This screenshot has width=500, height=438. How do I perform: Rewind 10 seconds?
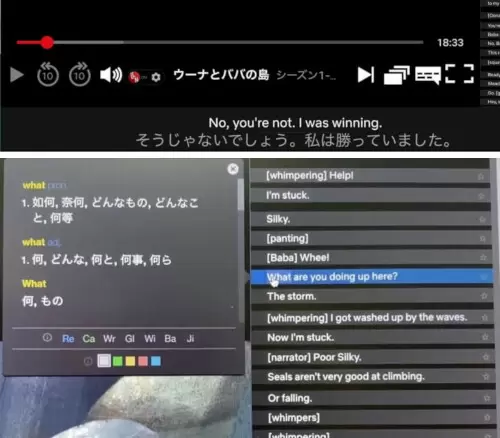pos(48,75)
